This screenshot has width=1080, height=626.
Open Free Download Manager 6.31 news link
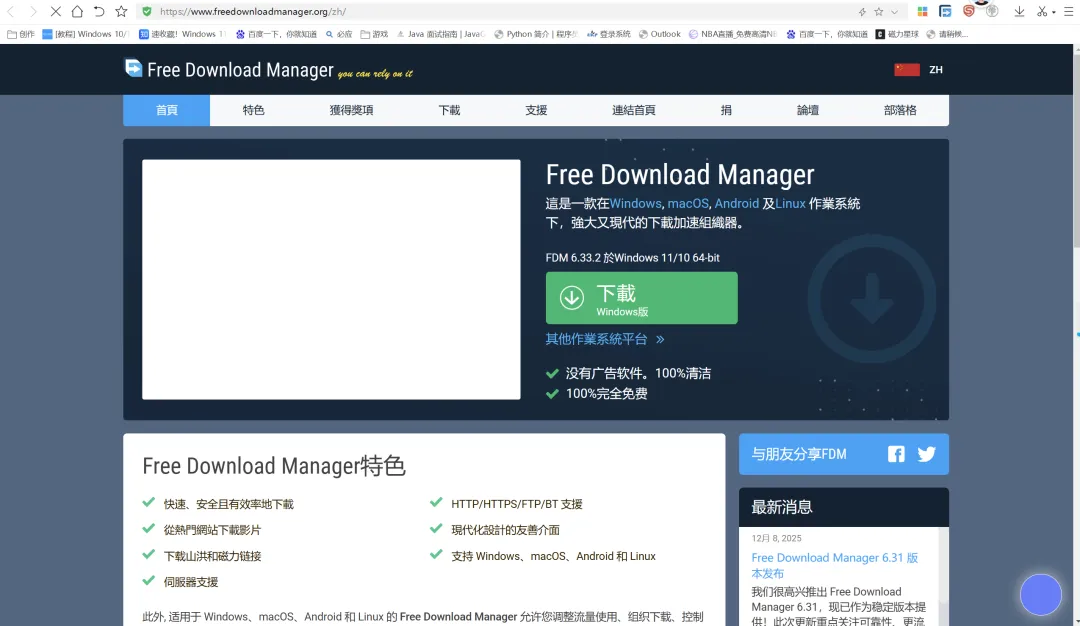point(834,565)
